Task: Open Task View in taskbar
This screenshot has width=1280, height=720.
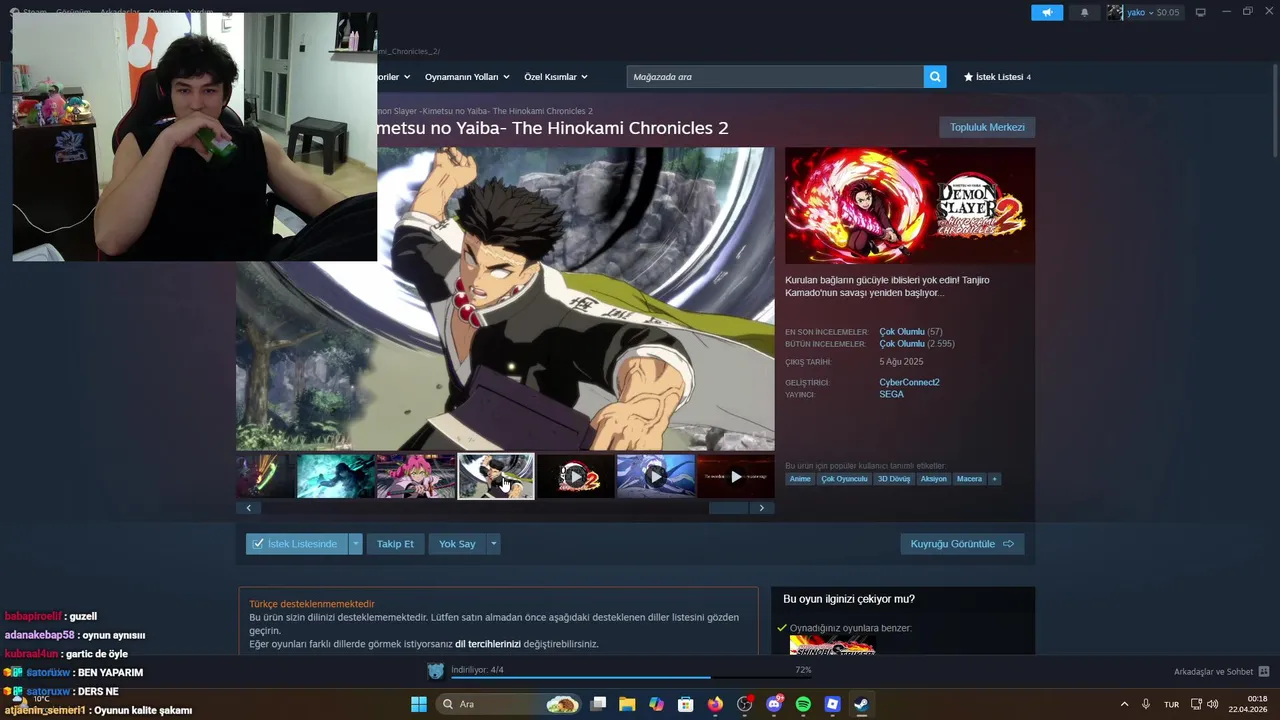Action: click(598, 704)
